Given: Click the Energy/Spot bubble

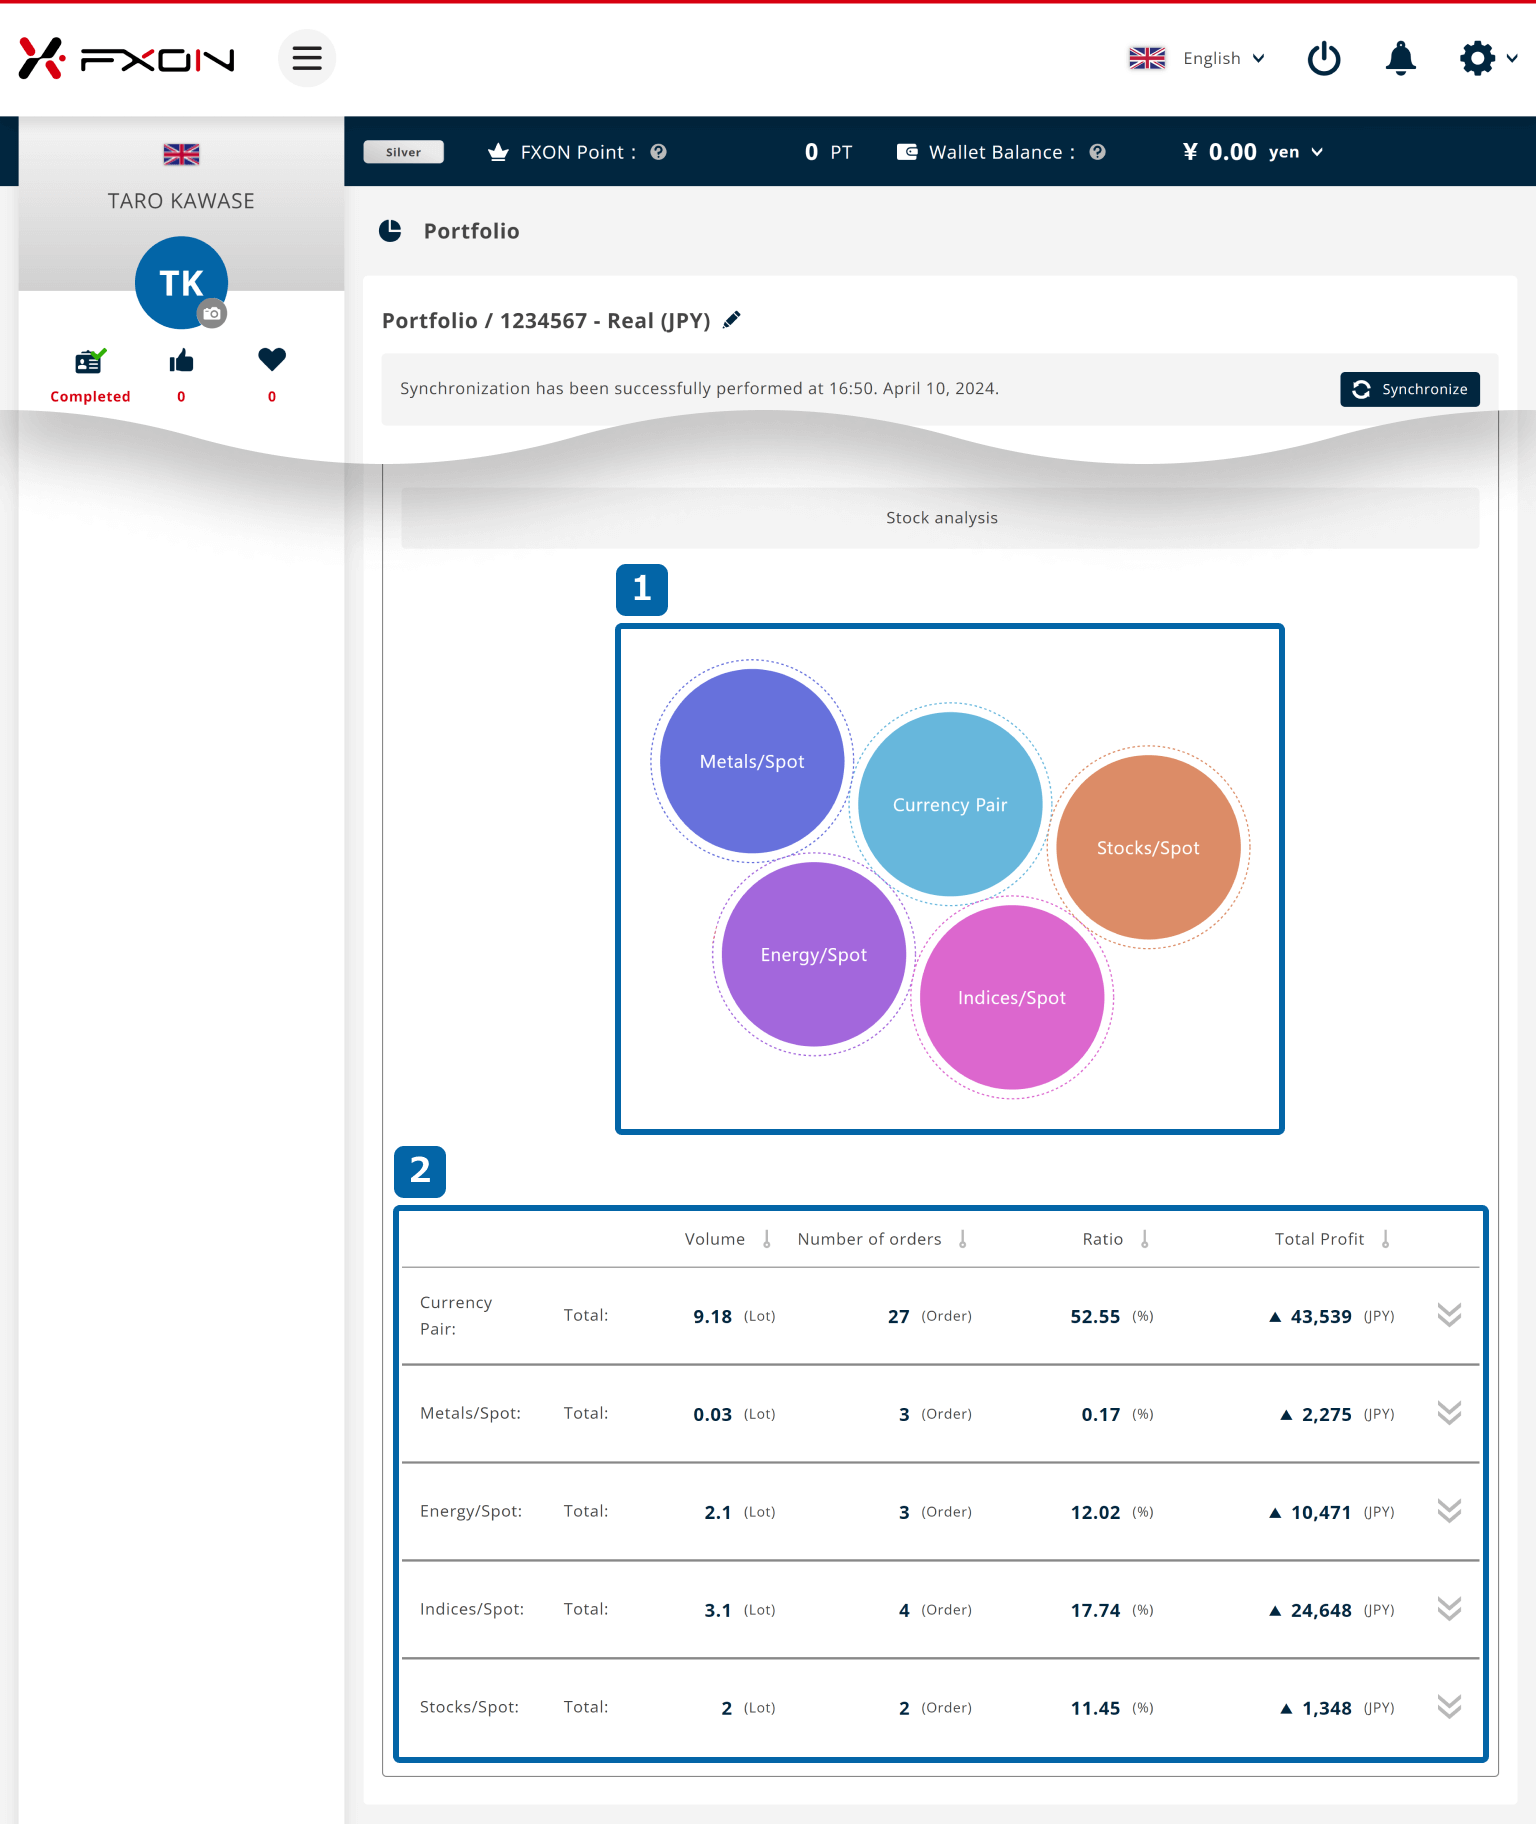Looking at the screenshot, I should tap(814, 954).
